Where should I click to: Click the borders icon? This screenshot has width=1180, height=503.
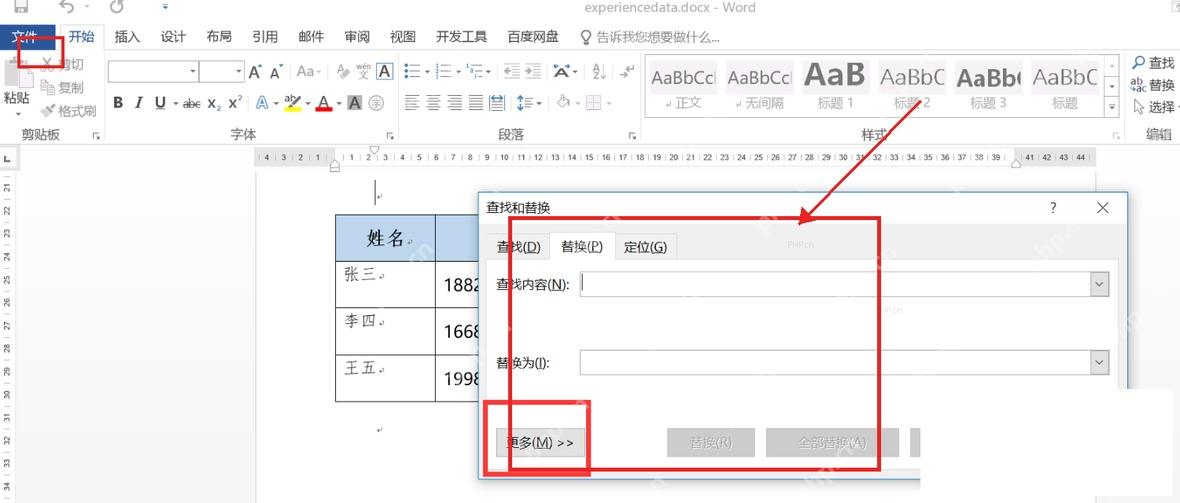(x=594, y=103)
